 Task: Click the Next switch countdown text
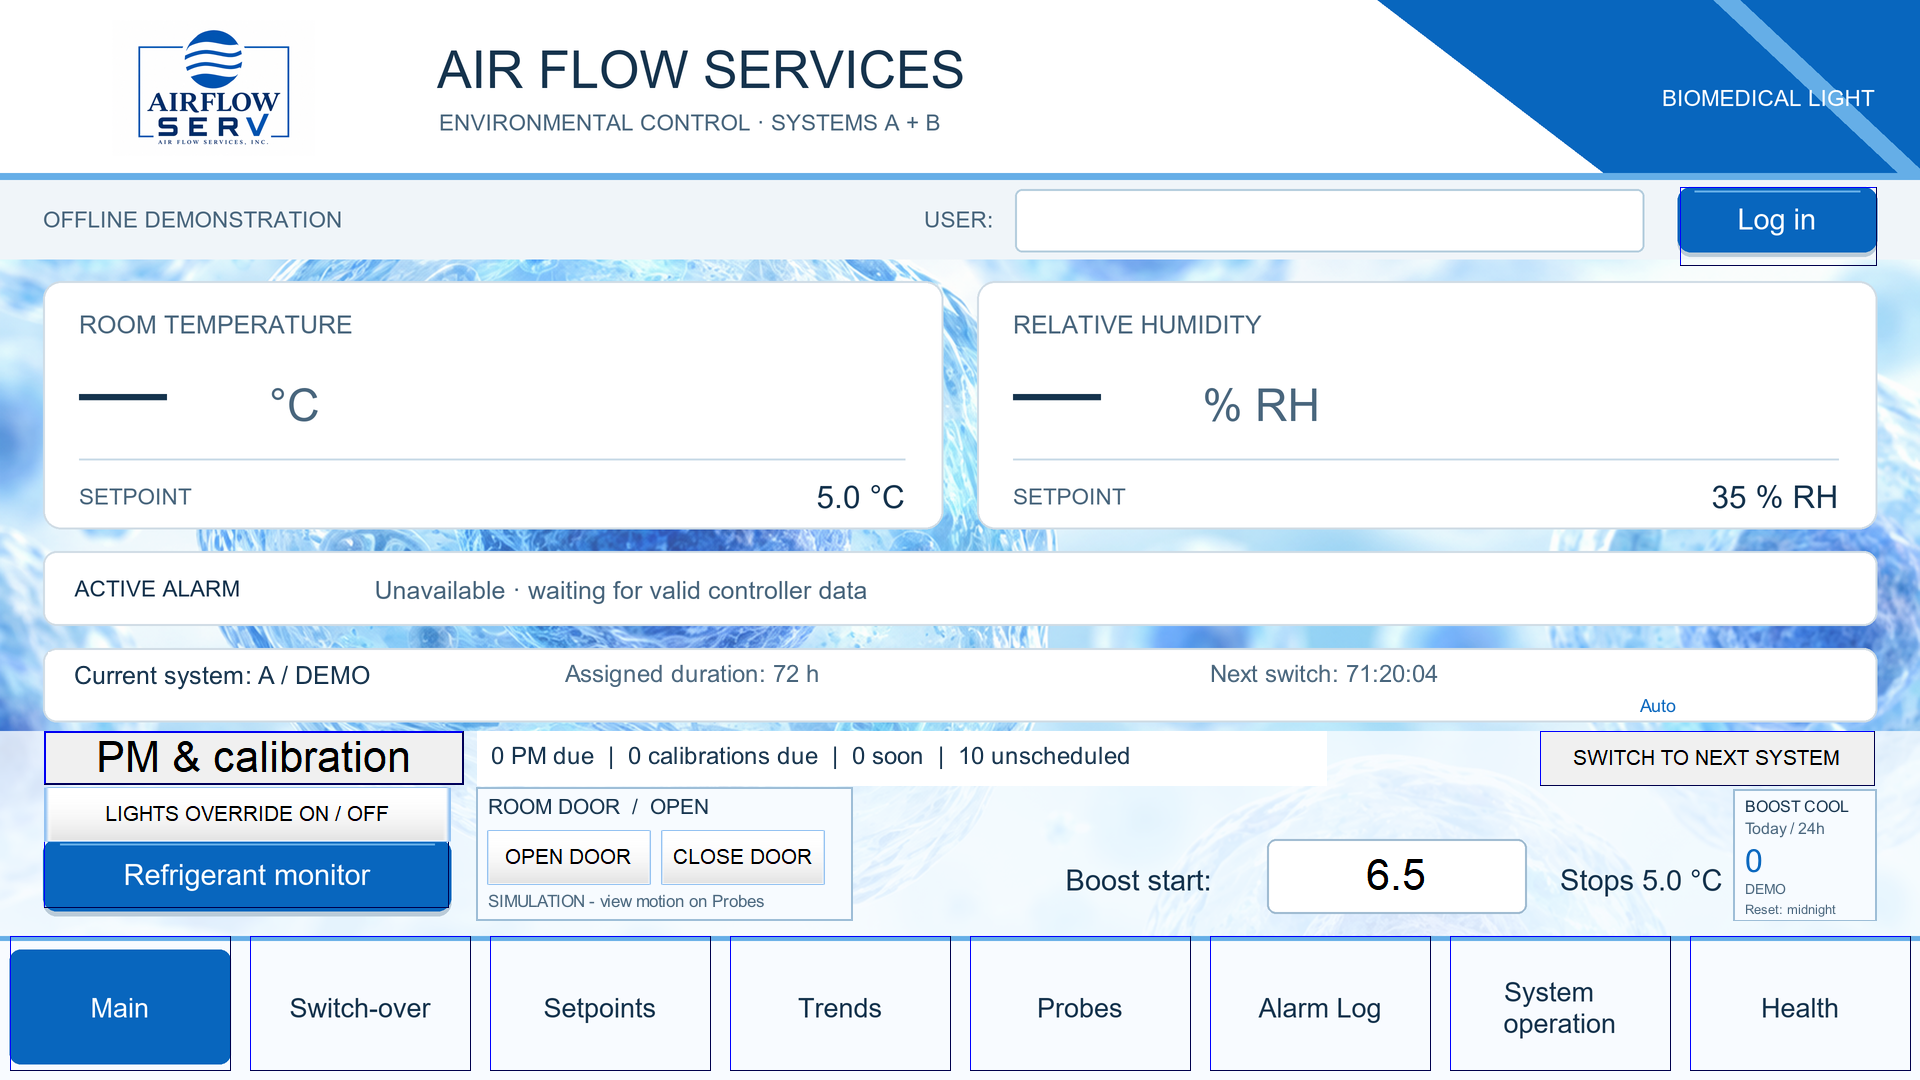point(1323,674)
